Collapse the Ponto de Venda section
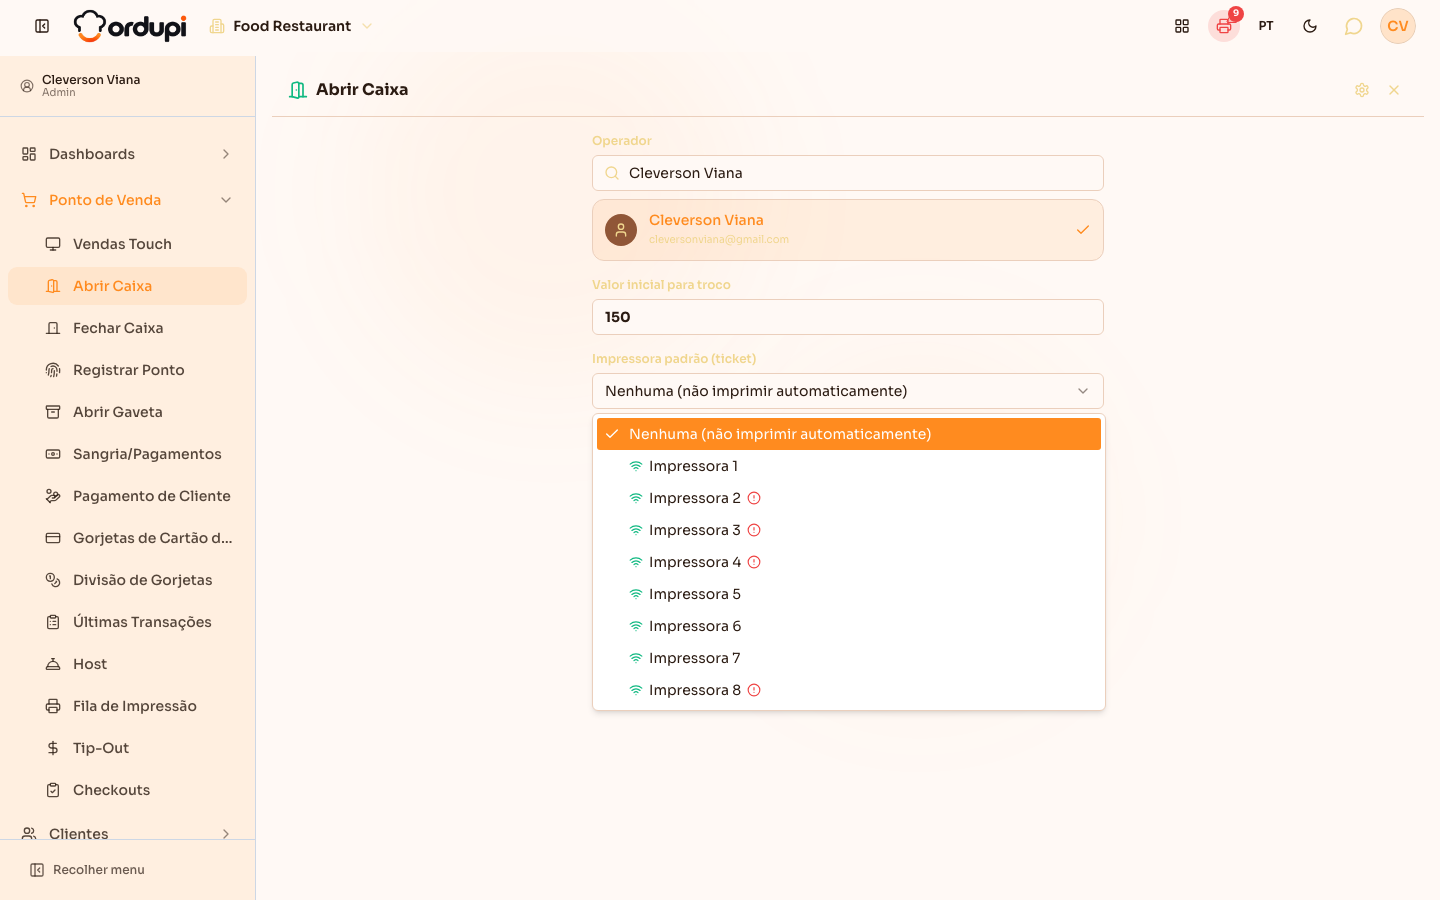Screen dimensions: 1440x900 point(128,200)
